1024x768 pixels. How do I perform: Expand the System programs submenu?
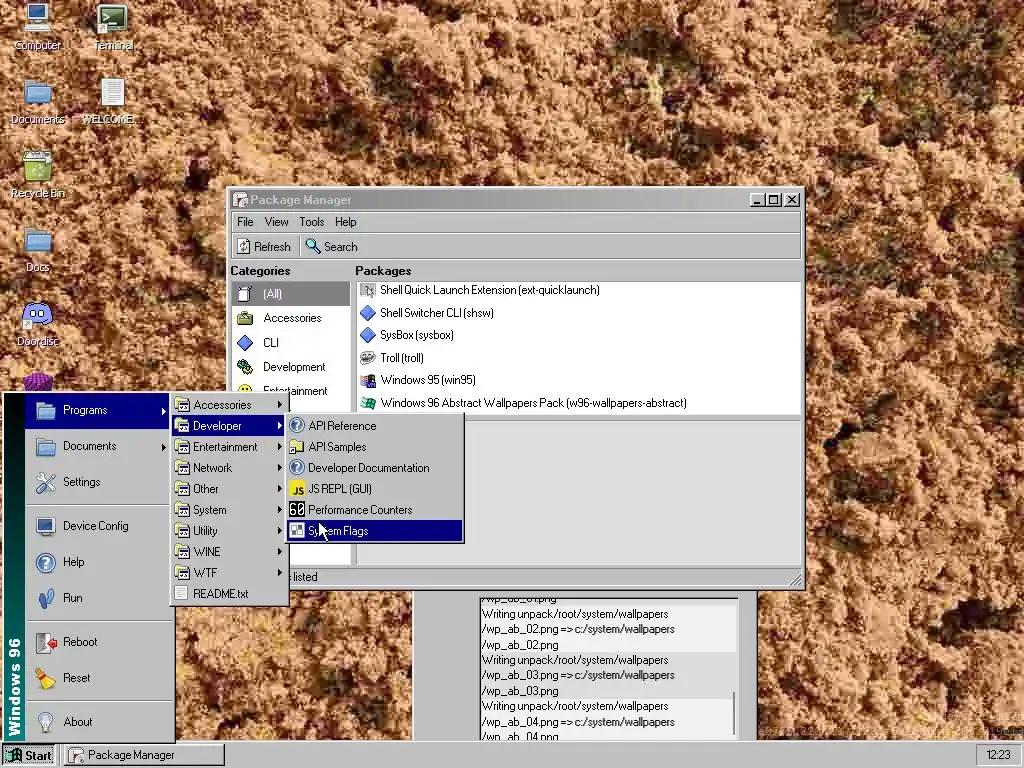coord(229,509)
